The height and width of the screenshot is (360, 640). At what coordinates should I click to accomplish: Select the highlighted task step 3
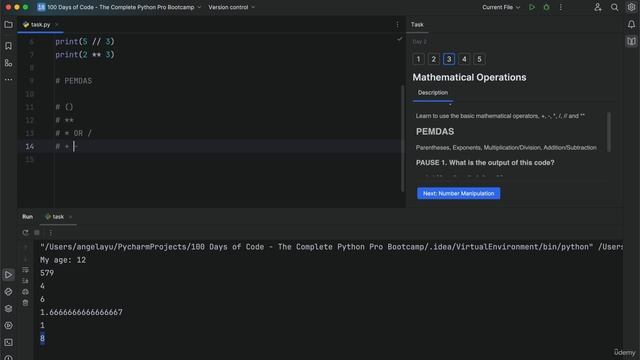(x=449, y=59)
